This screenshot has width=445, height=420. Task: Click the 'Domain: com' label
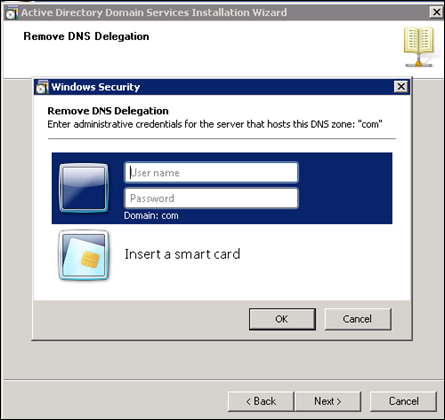(151, 216)
